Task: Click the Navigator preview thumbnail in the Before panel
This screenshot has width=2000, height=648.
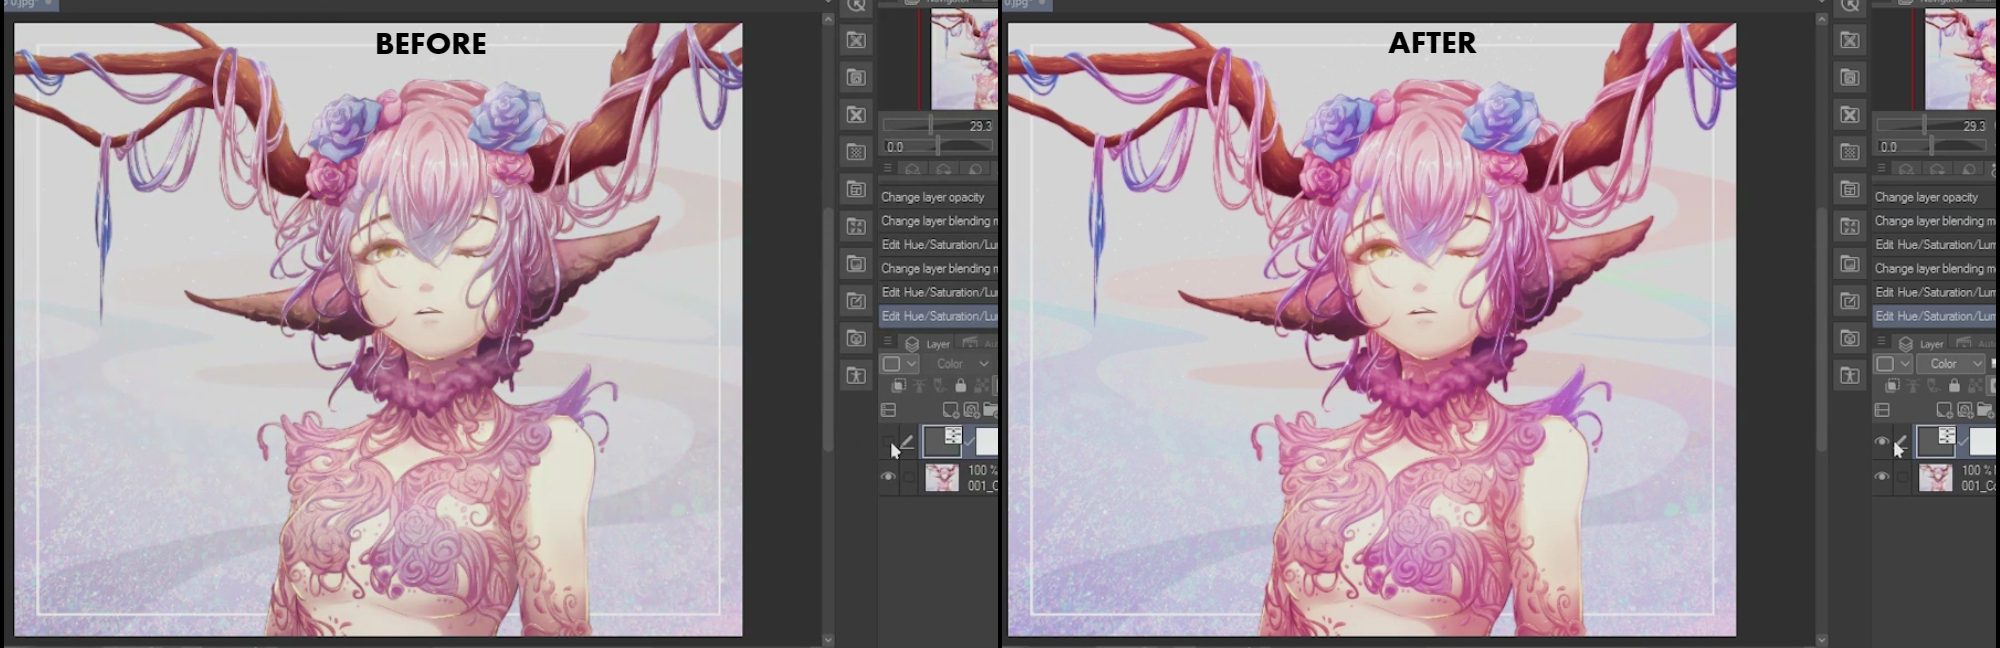Action: click(x=964, y=59)
